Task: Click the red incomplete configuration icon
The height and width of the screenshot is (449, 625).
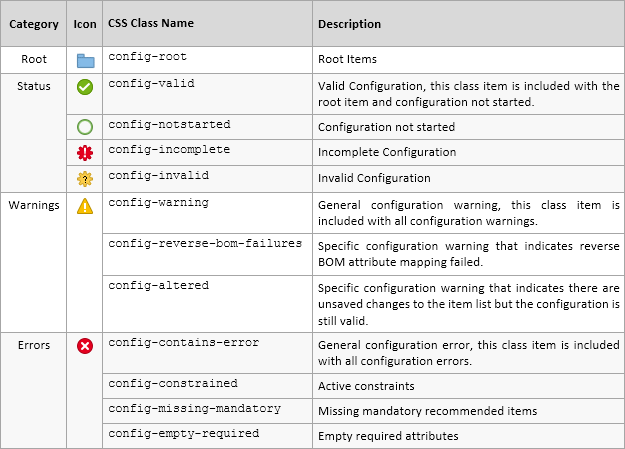Action: coord(85,152)
